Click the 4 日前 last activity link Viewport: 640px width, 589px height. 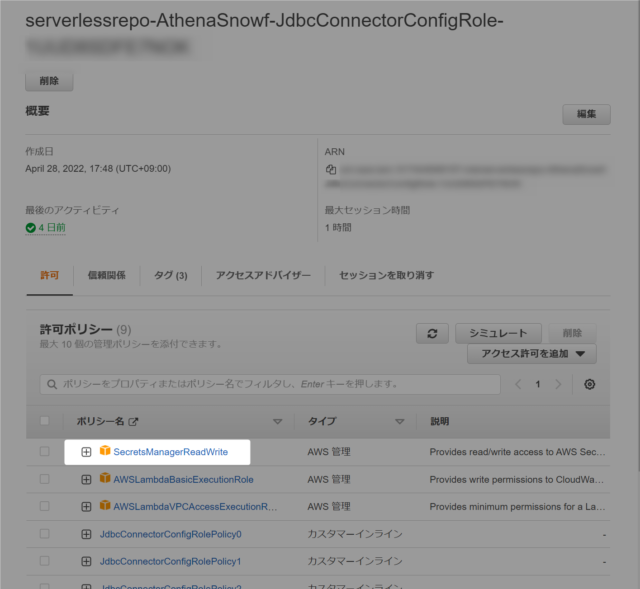point(52,228)
